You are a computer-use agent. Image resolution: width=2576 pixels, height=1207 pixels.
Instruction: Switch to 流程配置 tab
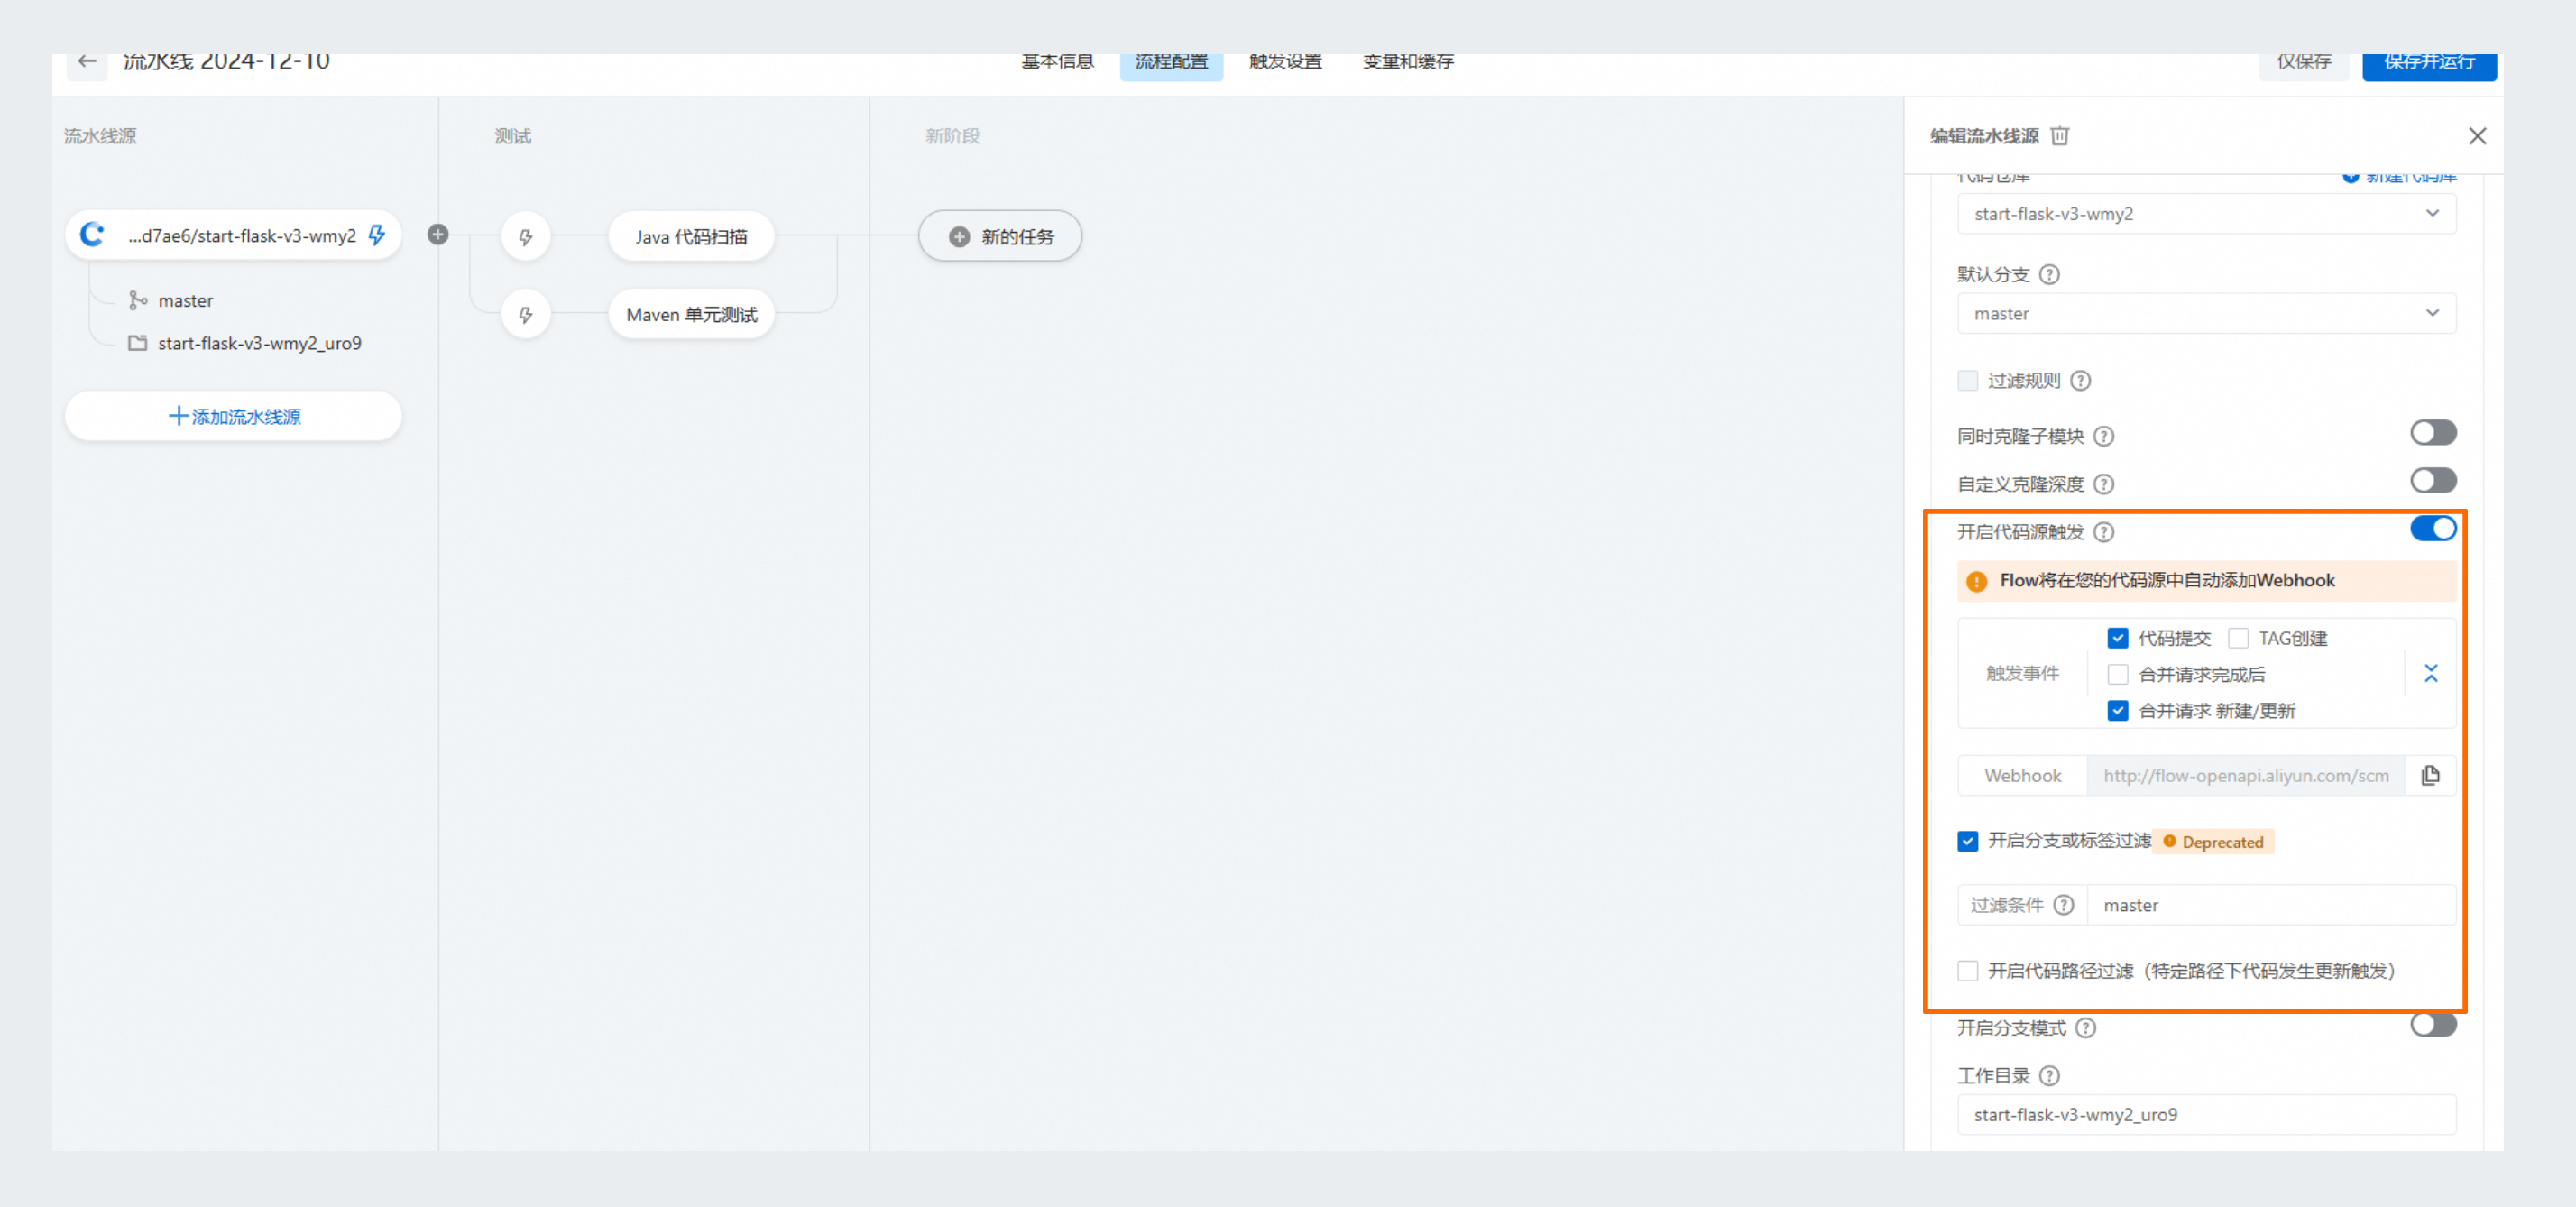point(1172,62)
